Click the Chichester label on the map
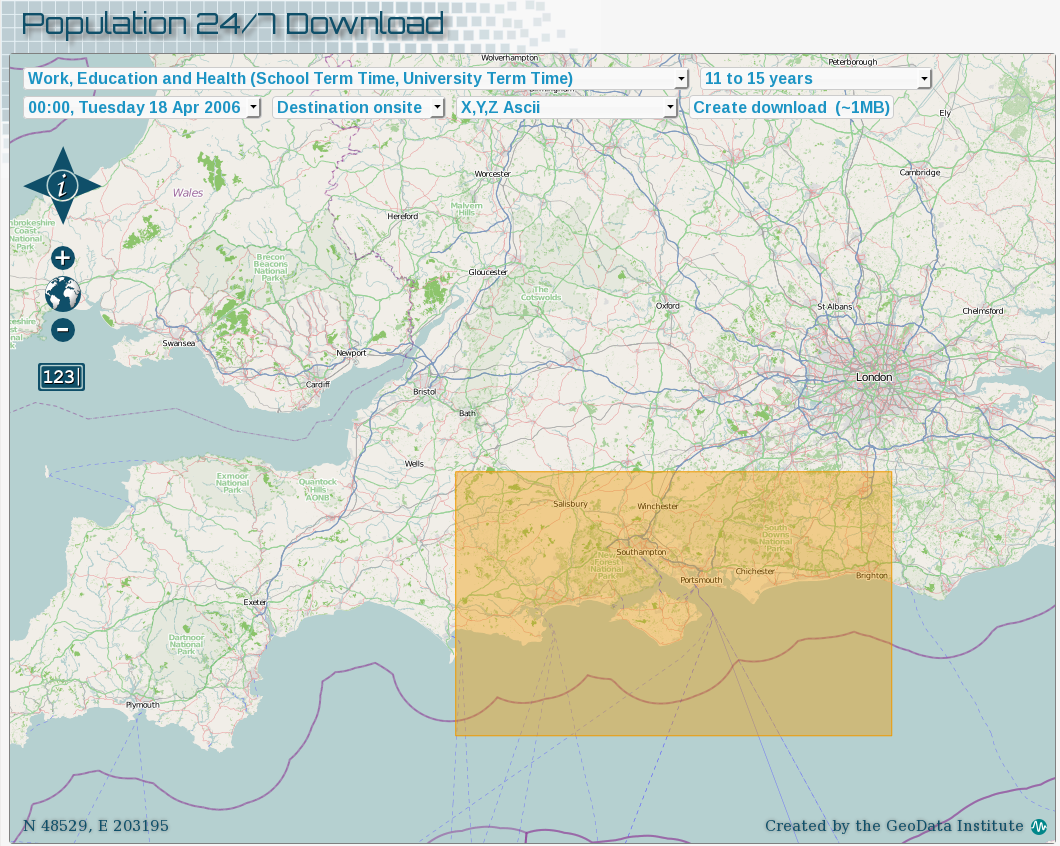Image resolution: width=1060 pixels, height=846 pixels. click(755, 571)
